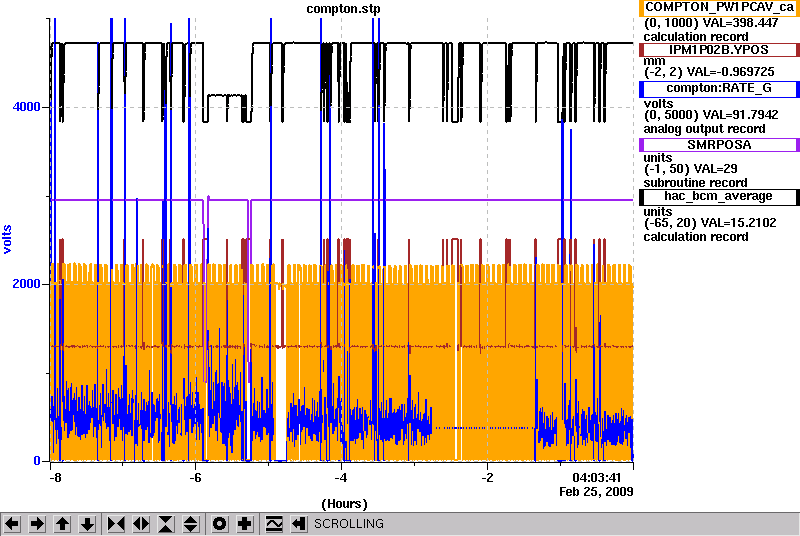
Task: Click the plus icon in the toolbar
Action: pos(245,524)
